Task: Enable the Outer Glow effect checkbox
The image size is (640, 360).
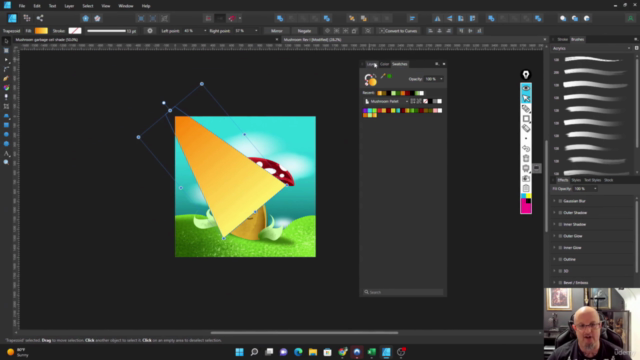Action: [x=560, y=236]
